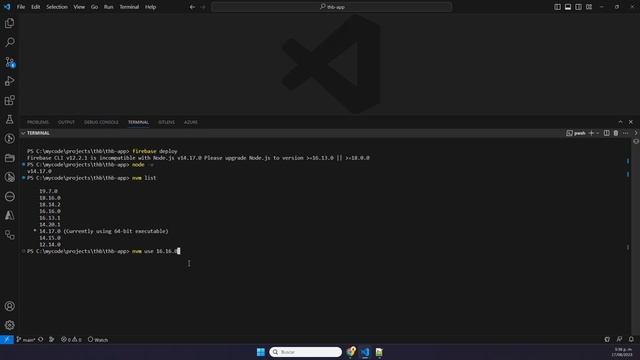Switch to the DEBUG CONSOLE tab

101,122
